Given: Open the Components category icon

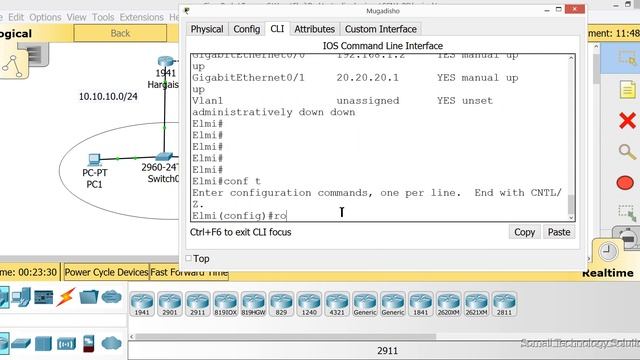Looking at the screenshot, I should tap(44, 297).
